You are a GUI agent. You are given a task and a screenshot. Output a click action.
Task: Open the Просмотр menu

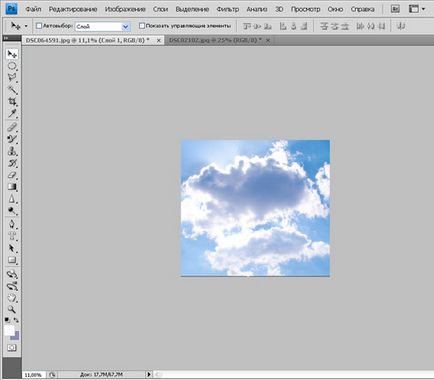point(305,9)
